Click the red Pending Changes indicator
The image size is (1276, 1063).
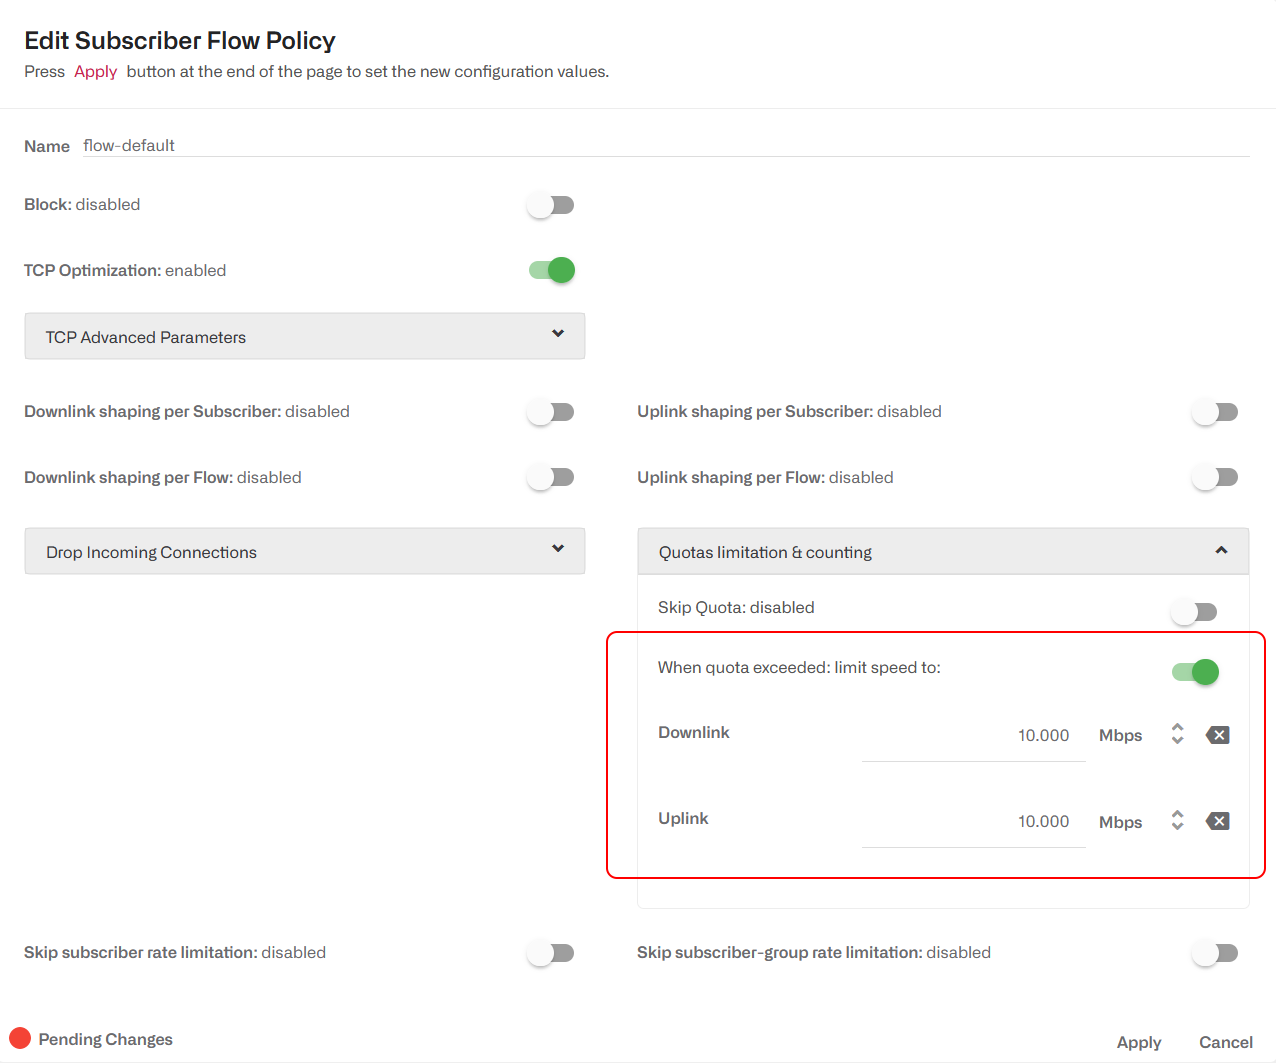pos(20,1038)
